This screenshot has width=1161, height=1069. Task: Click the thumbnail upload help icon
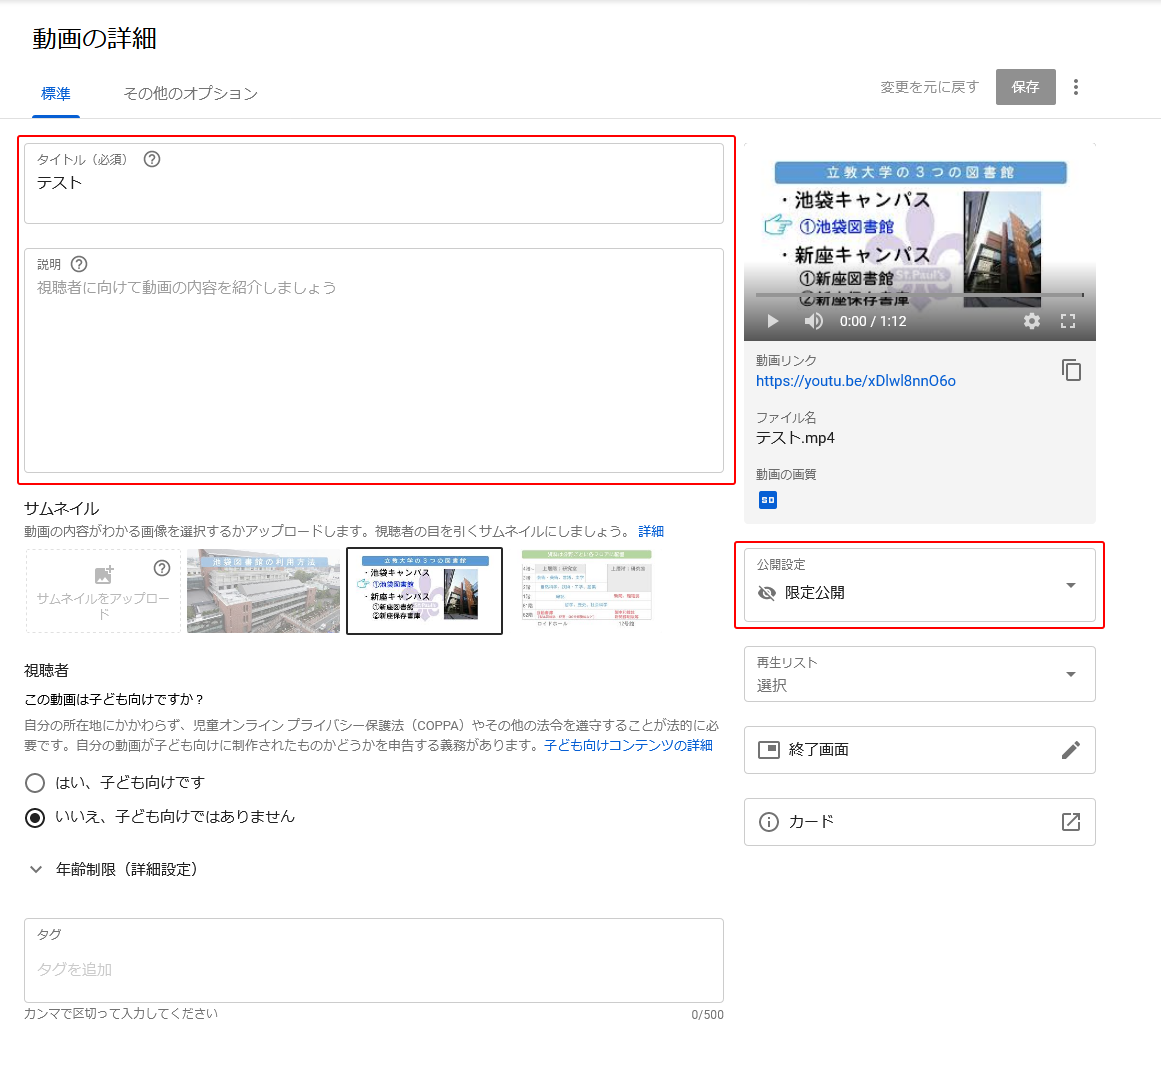162,568
